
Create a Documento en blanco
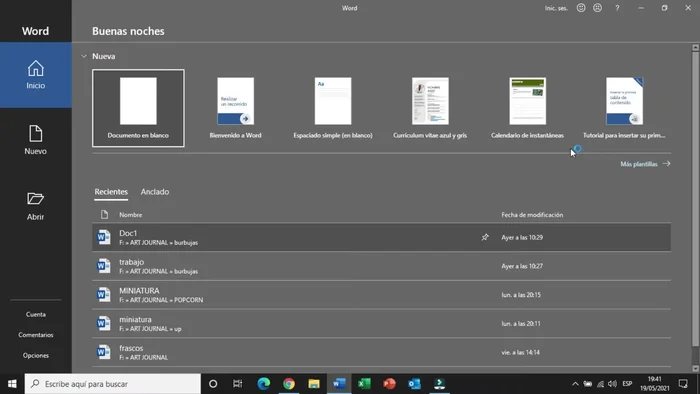(138, 108)
